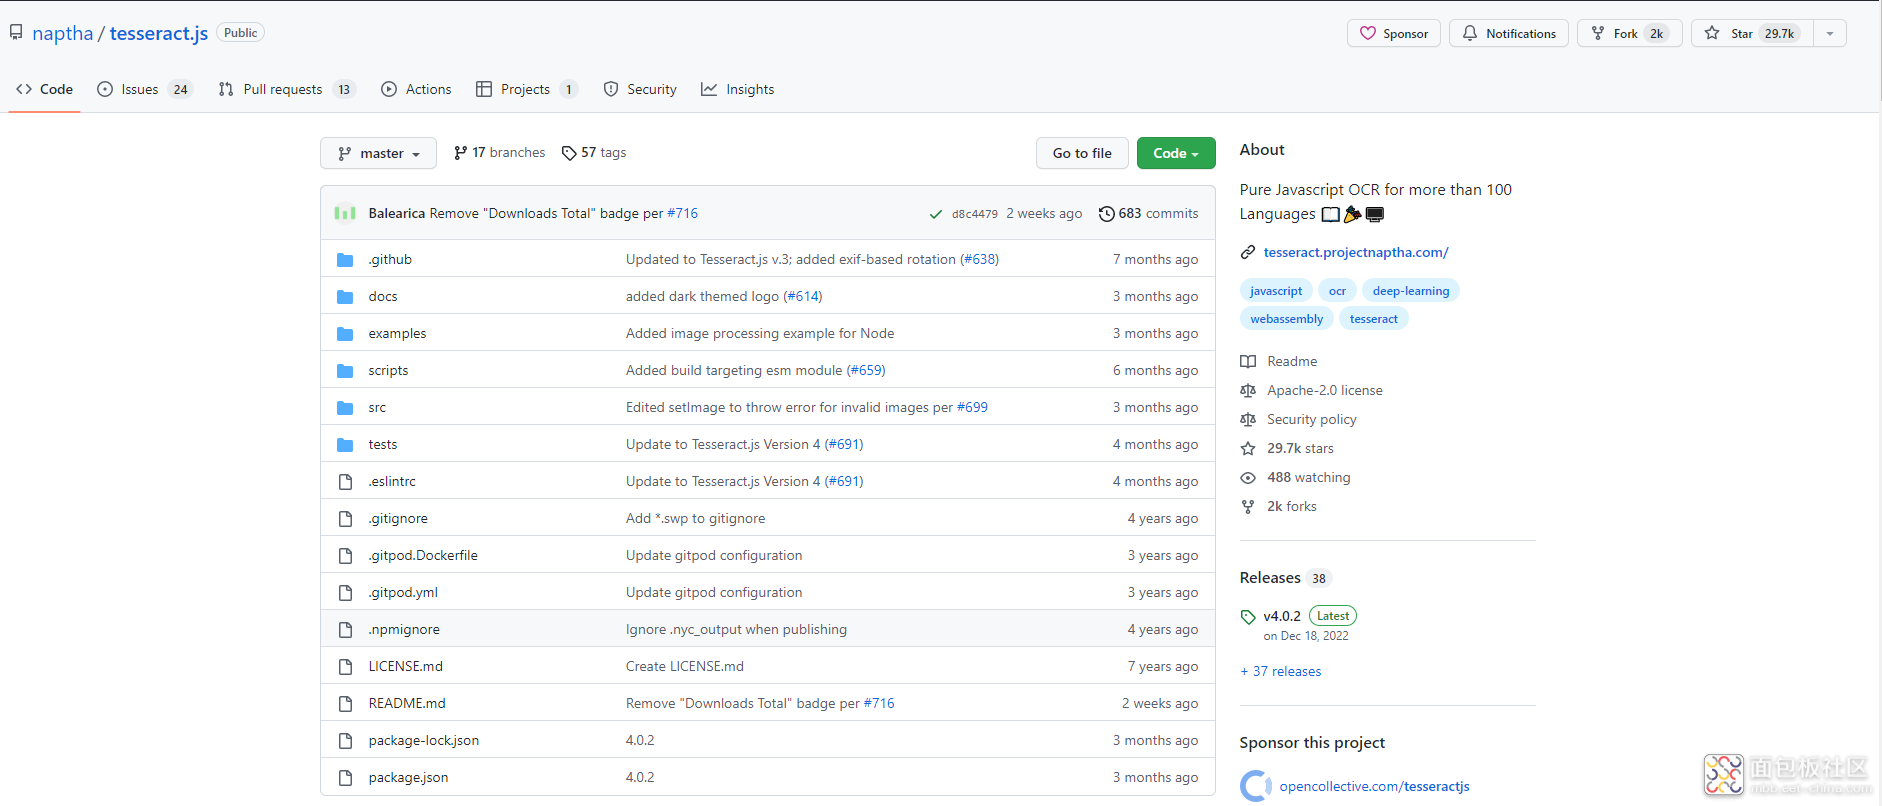Open the Actions tab
The image size is (1882, 806).
pyautogui.click(x=416, y=89)
